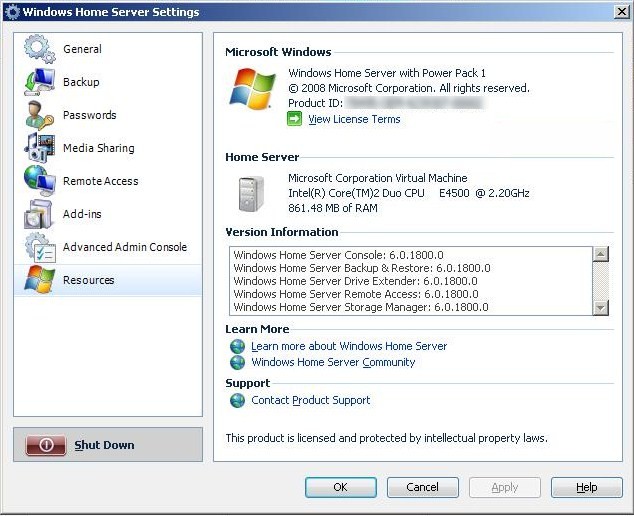This screenshot has height=516, width=634.
Task: Select the Add-ins box icon
Action: 39,214
